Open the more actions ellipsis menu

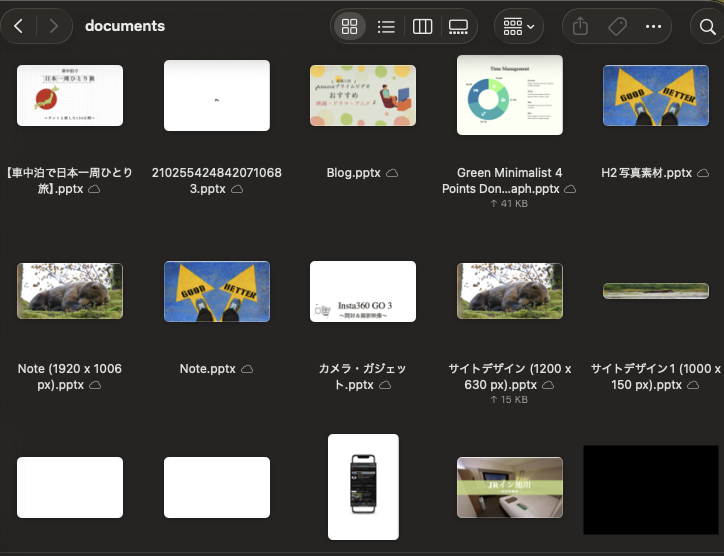coord(653,26)
